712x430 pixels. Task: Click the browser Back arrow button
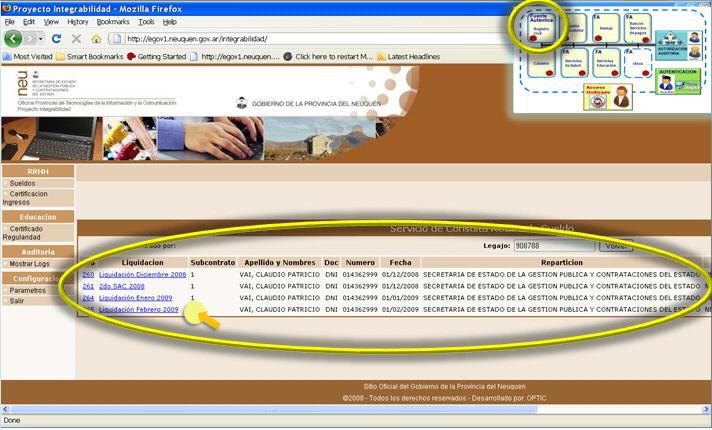coord(14,39)
